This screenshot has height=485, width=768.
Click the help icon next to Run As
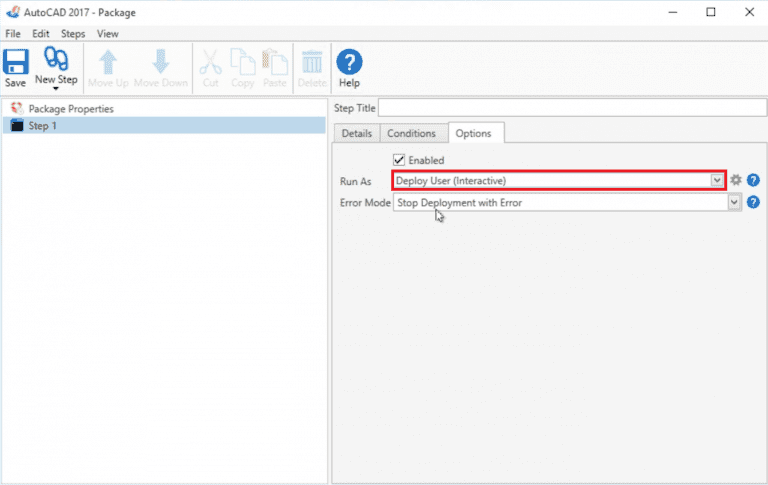[x=753, y=180]
